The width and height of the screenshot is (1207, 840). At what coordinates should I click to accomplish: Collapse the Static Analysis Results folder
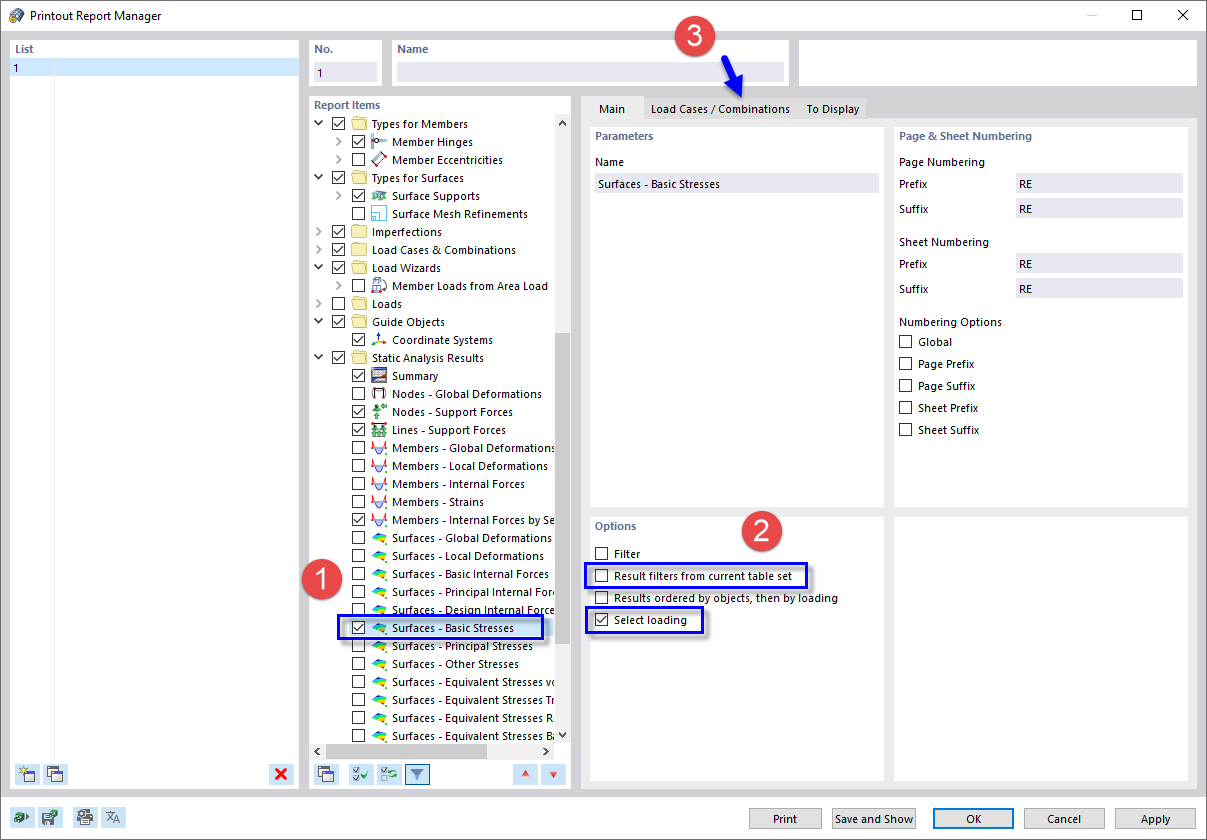tap(318, 357)
